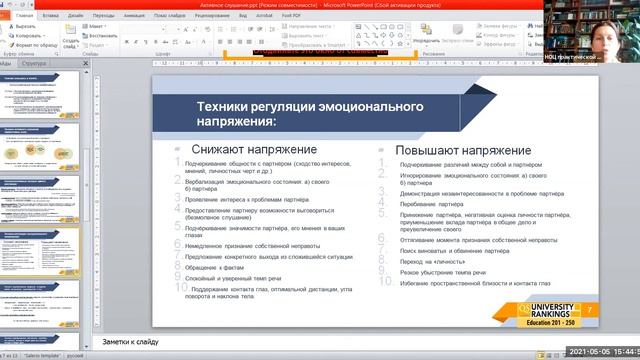Toggle text shadow formatting
Screen dimensions: 640x360
pyautogui.click(x=156, y=42)
